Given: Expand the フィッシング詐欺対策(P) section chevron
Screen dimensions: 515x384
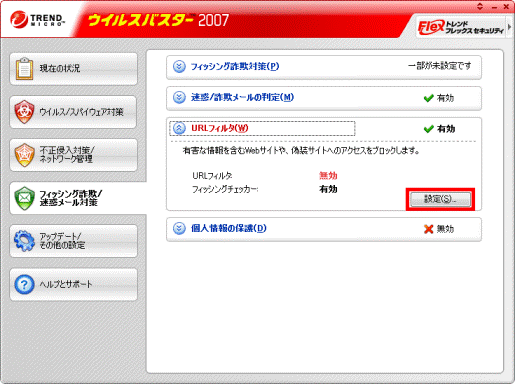Looking at the screenshot, I should 179,67.
